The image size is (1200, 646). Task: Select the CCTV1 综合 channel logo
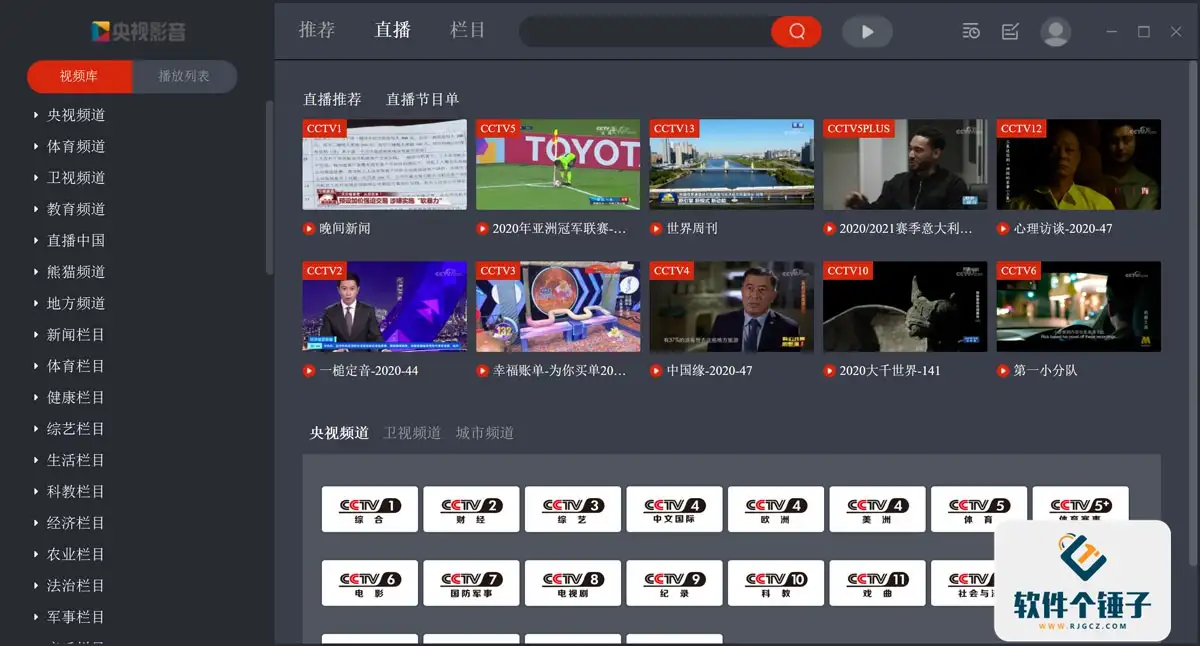370,509
